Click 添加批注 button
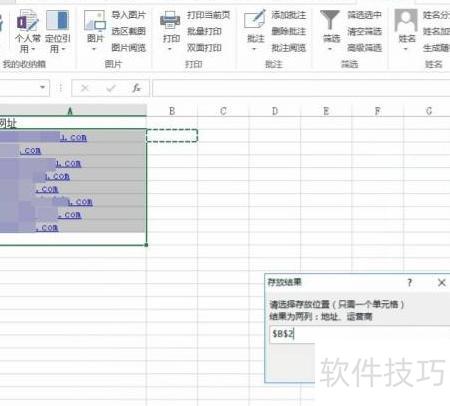The width and height of the screenshot is (450, 406). pyautogui.click(x=289, y=15)
